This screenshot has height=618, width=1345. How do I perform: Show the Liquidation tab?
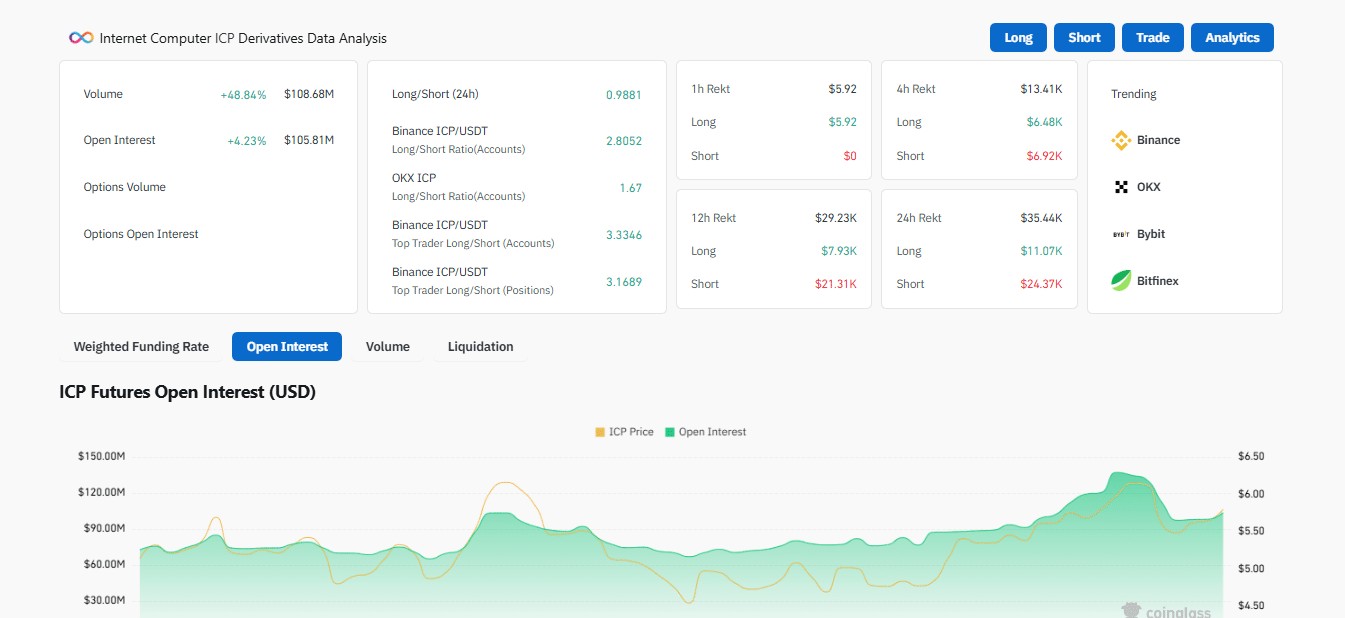(x=481, y=347)
